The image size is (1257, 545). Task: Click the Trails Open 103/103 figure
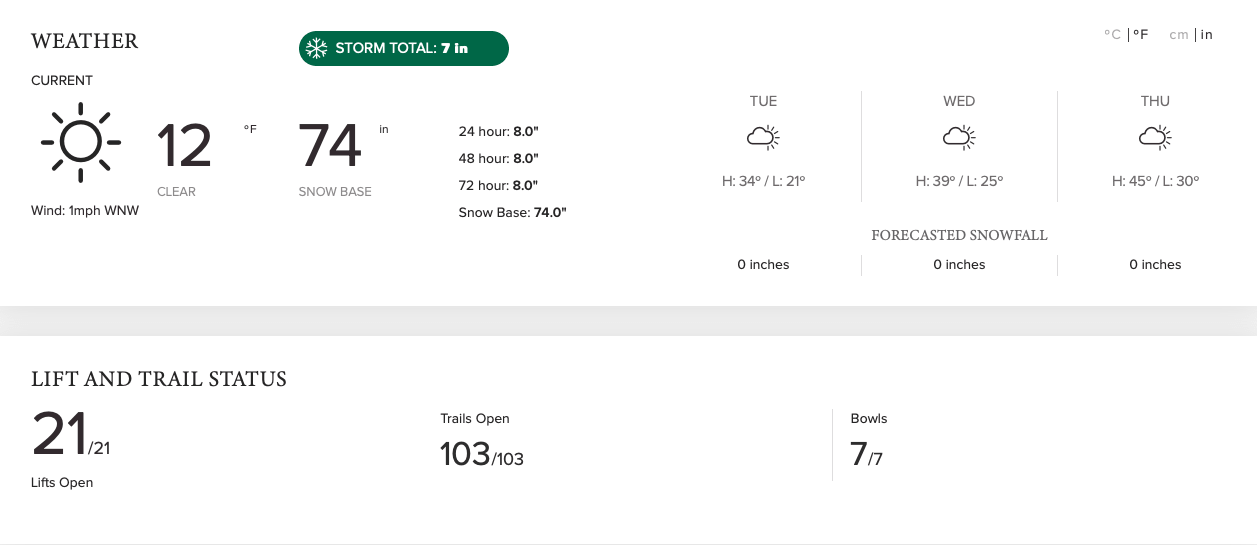pyautogui.click(x=482, y=455)
